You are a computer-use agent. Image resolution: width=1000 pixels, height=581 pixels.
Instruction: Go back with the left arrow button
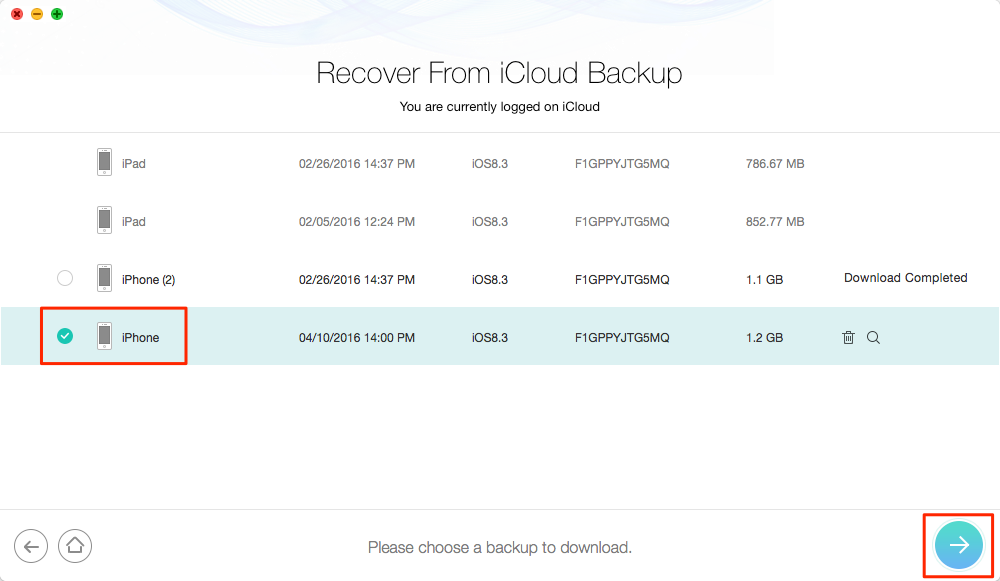[x=31, y=547]
